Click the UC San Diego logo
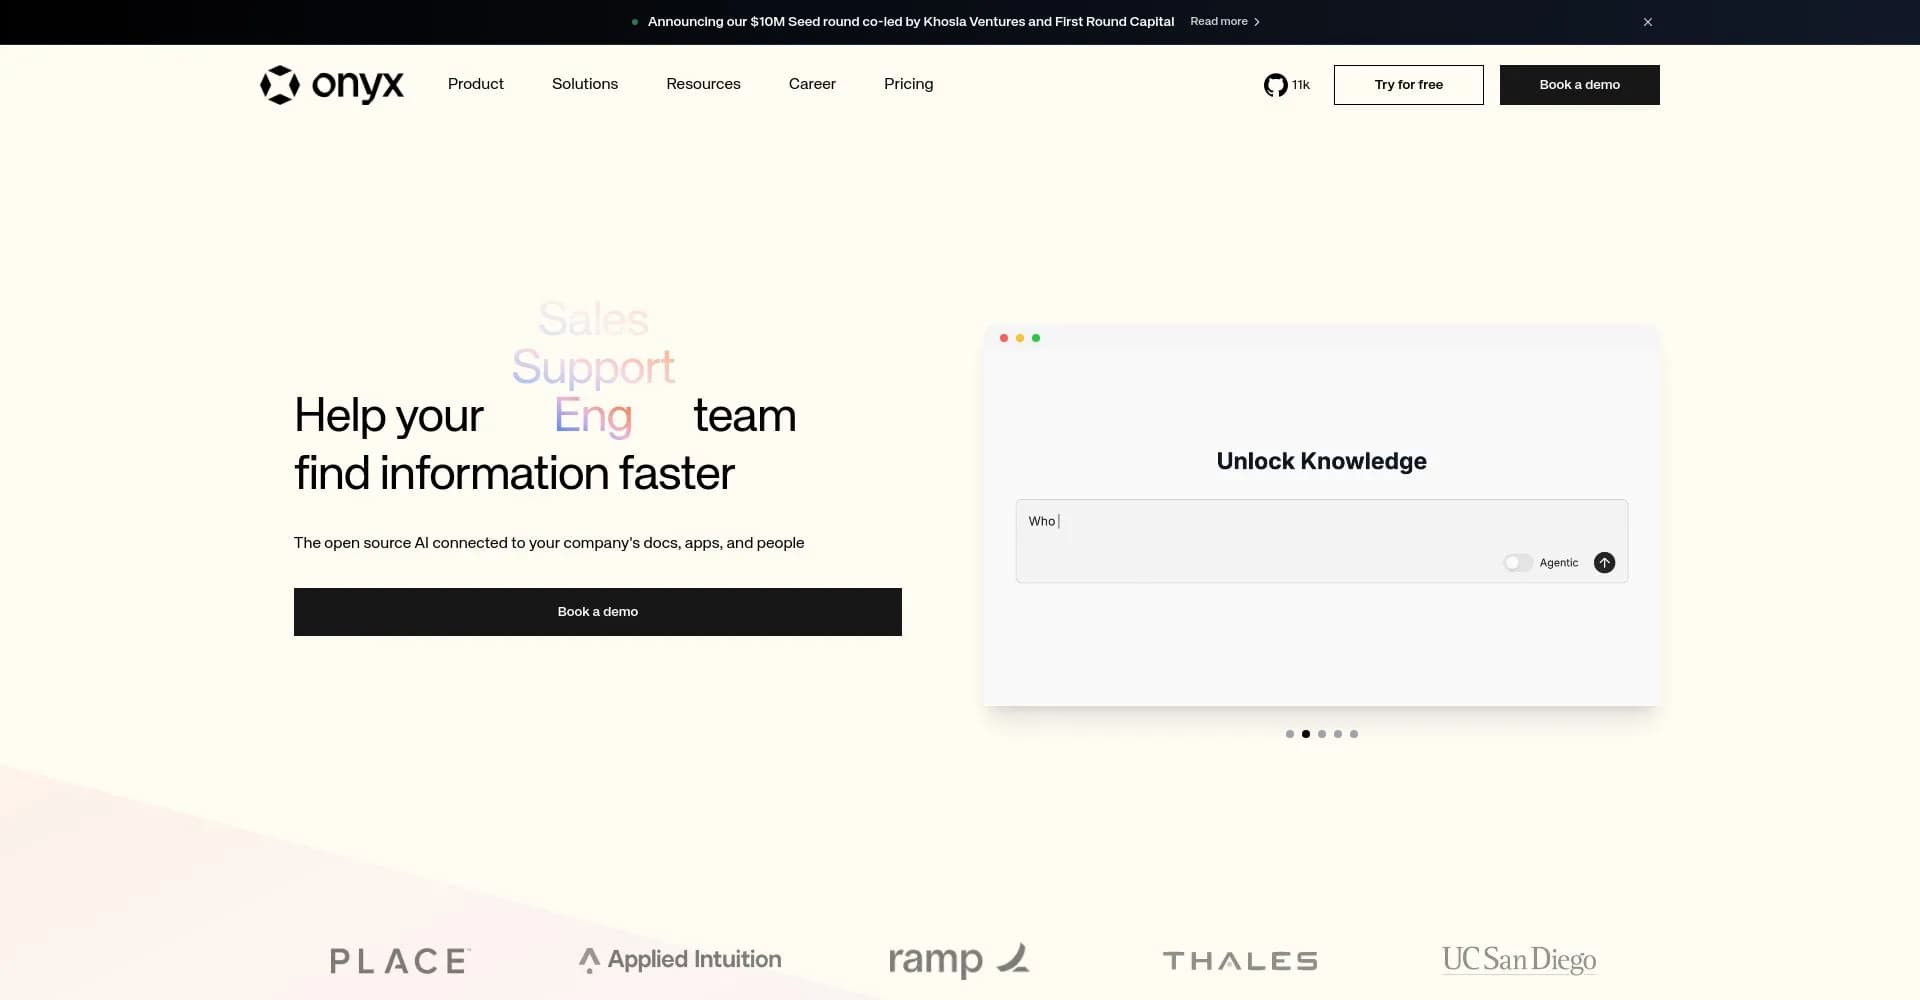The width and height of the screenshot is (1920, 1000). [x=1518, y=960]
